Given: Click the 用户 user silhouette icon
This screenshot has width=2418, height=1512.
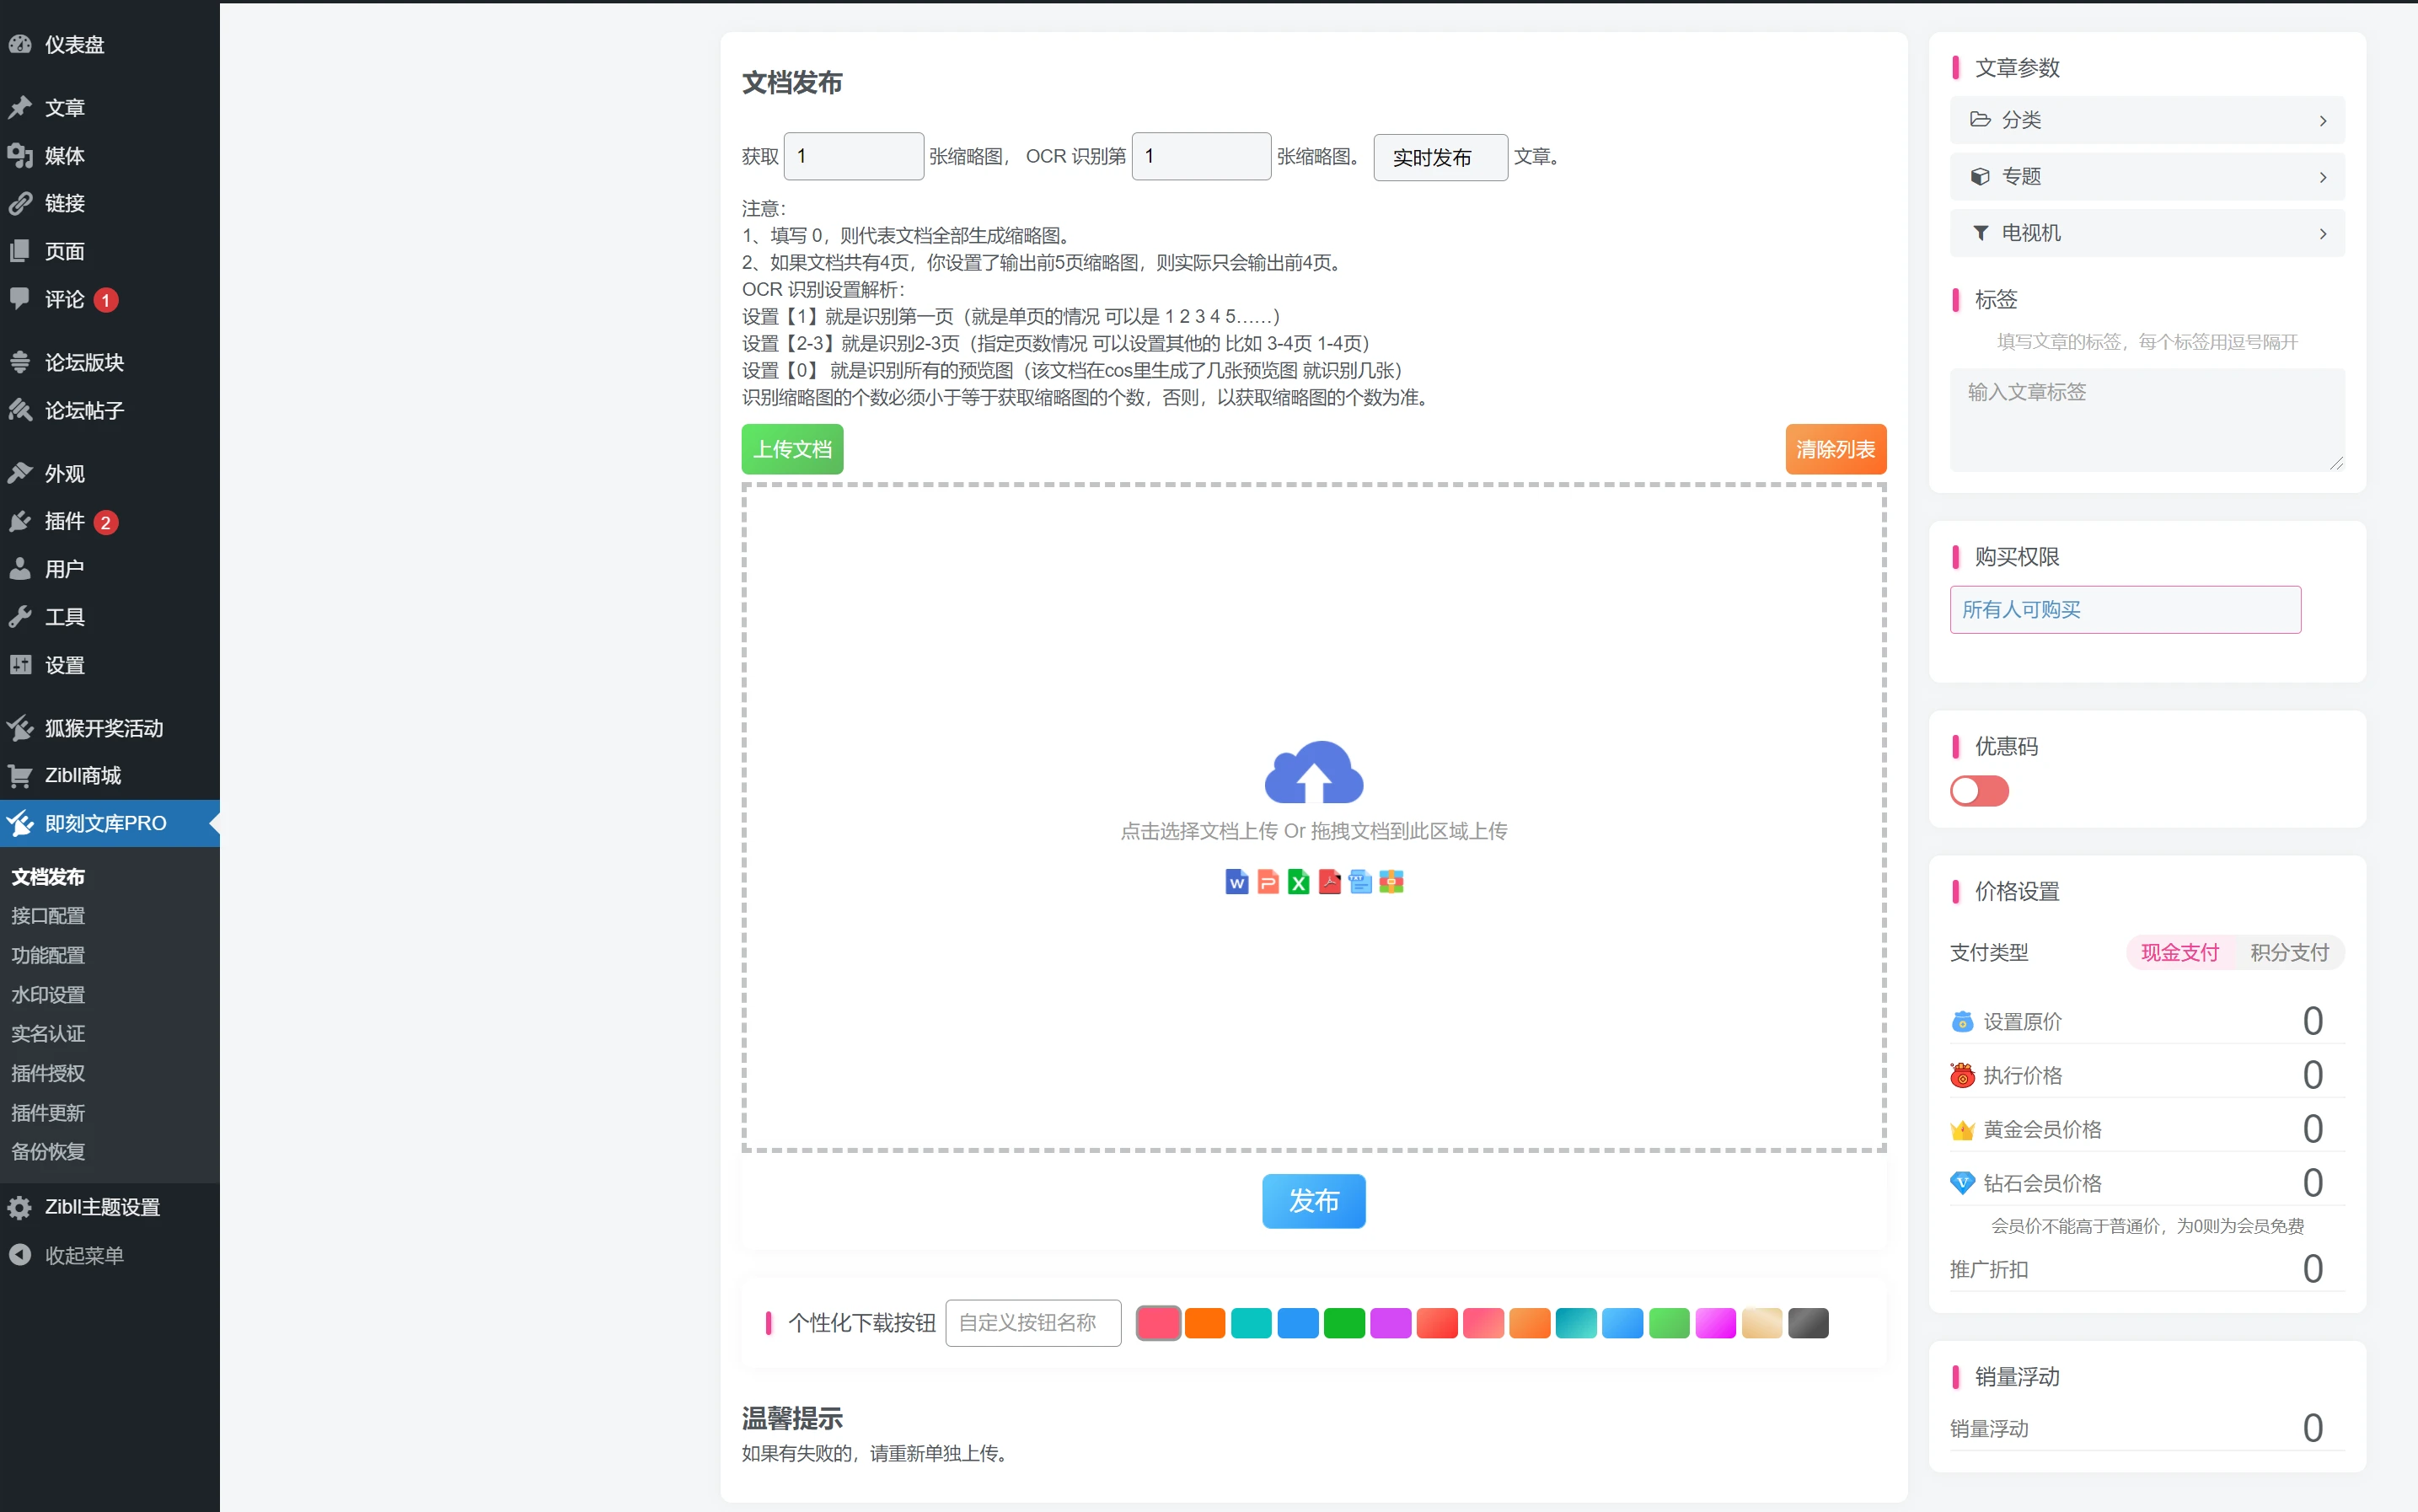Looking at the screenshot, I should tap(20, 569).
